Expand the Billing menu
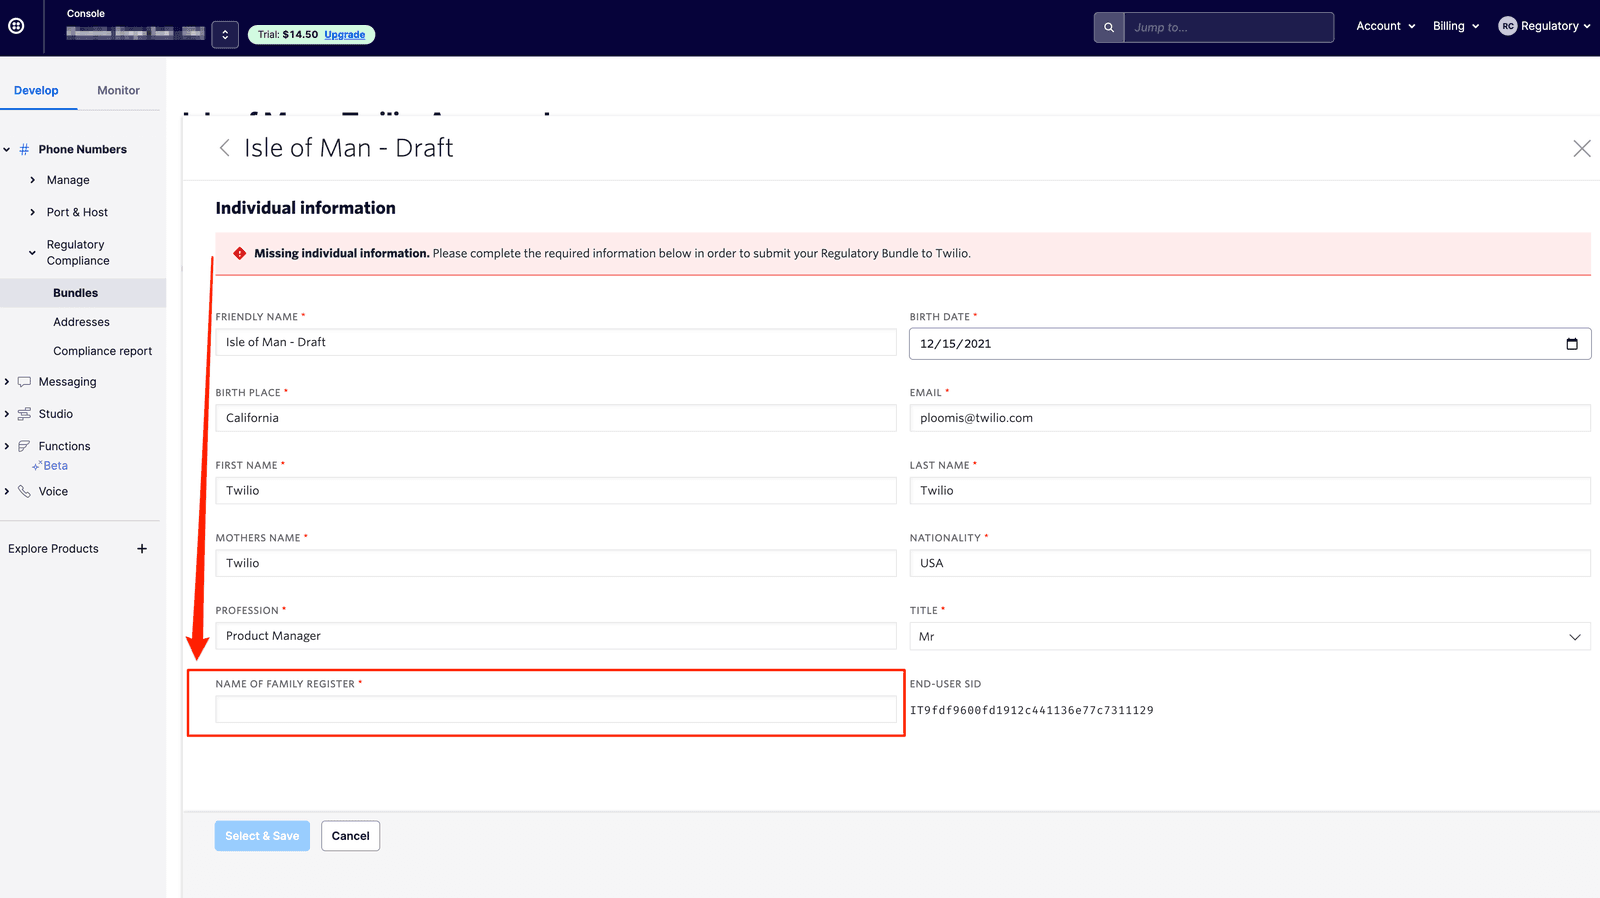This screenshot has height=898, width=1600. coord(1455,26)
